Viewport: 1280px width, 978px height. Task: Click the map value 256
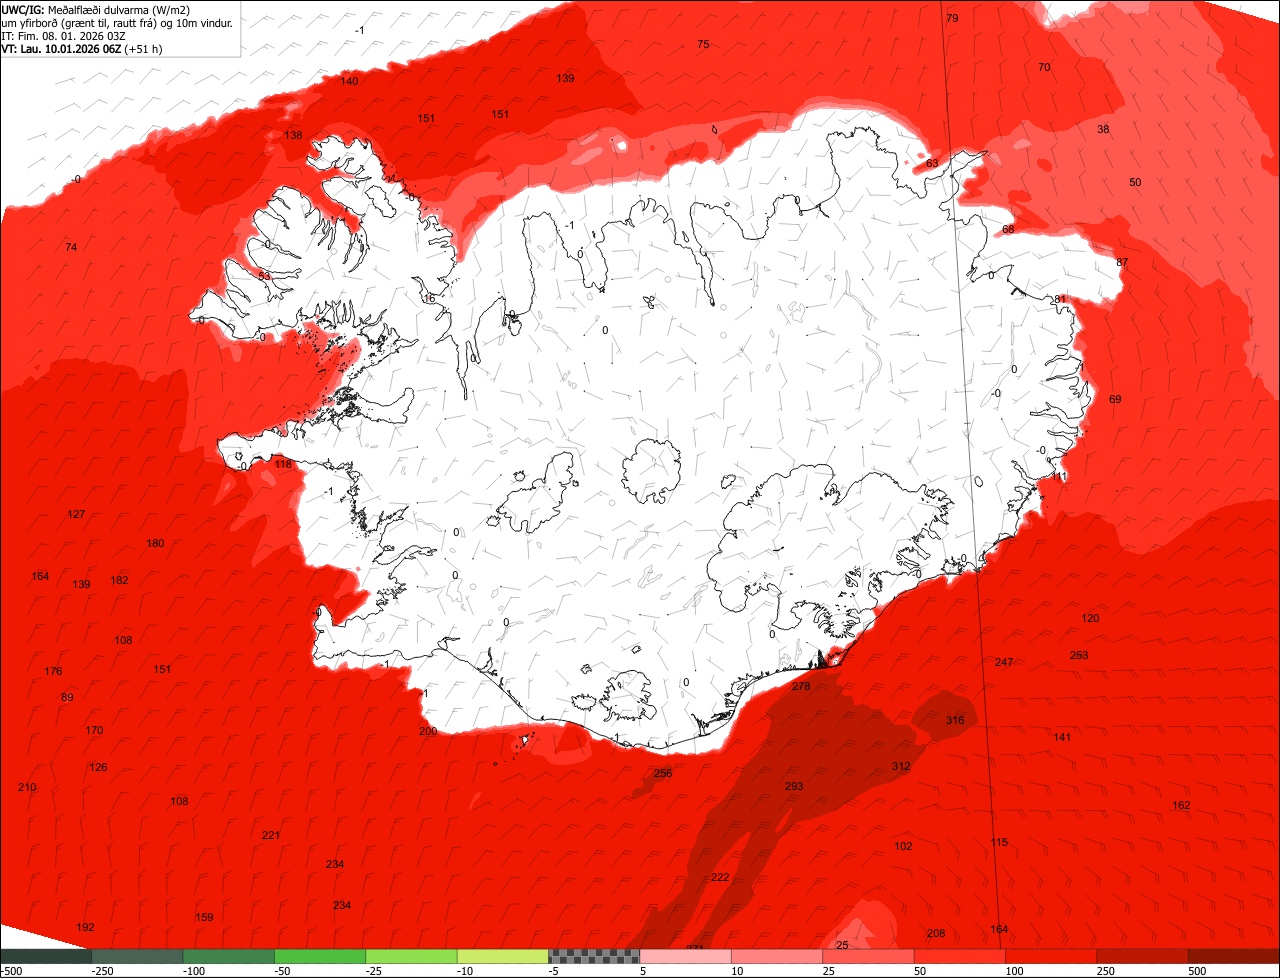(x=663, y=774)
